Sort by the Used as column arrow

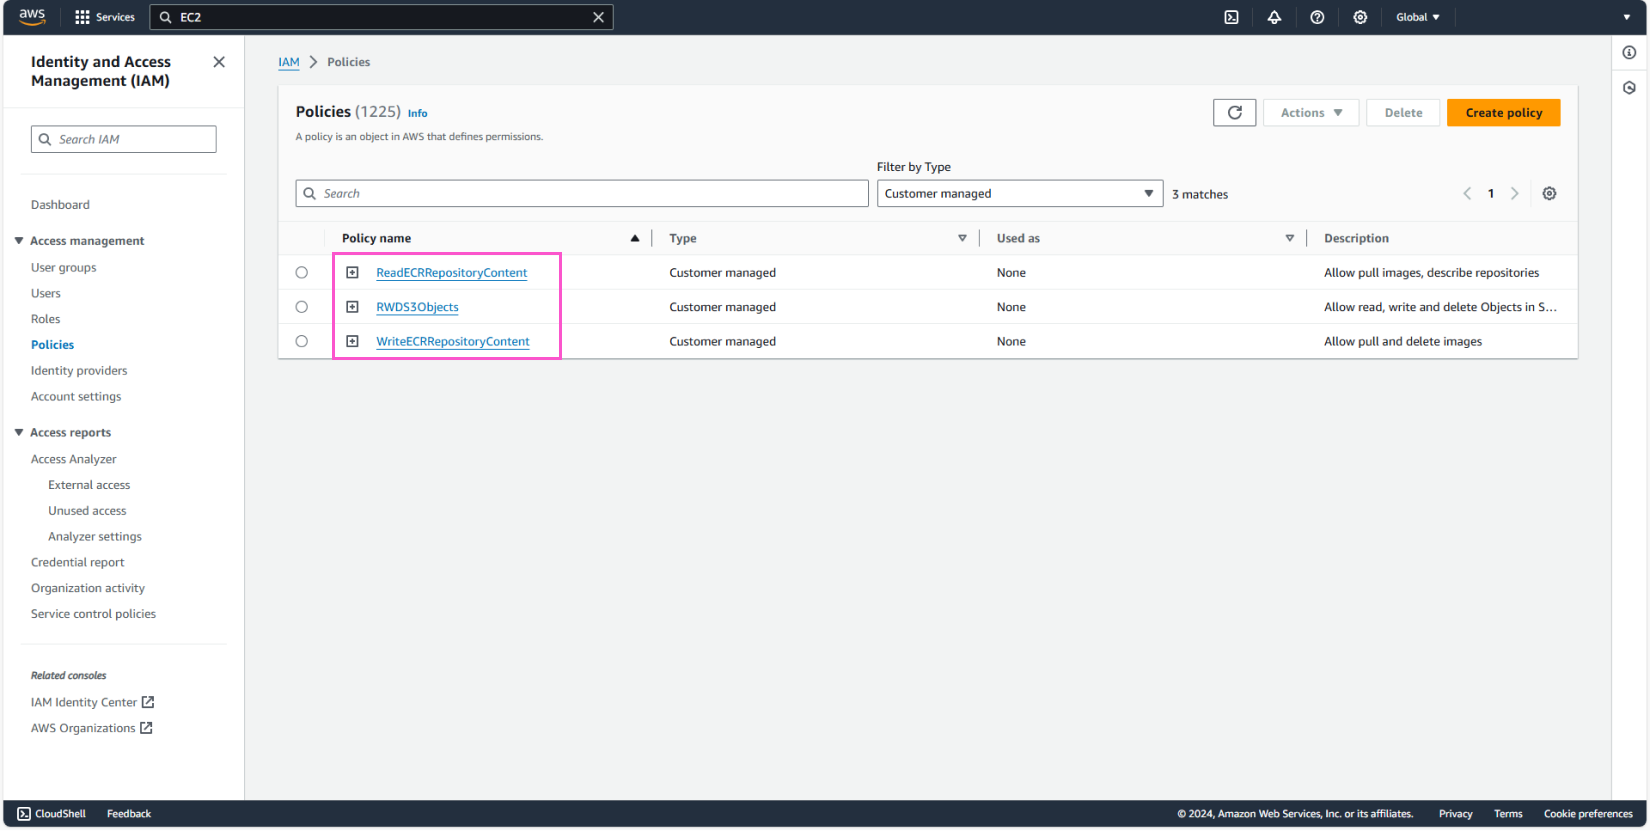tap(1289, 238)
